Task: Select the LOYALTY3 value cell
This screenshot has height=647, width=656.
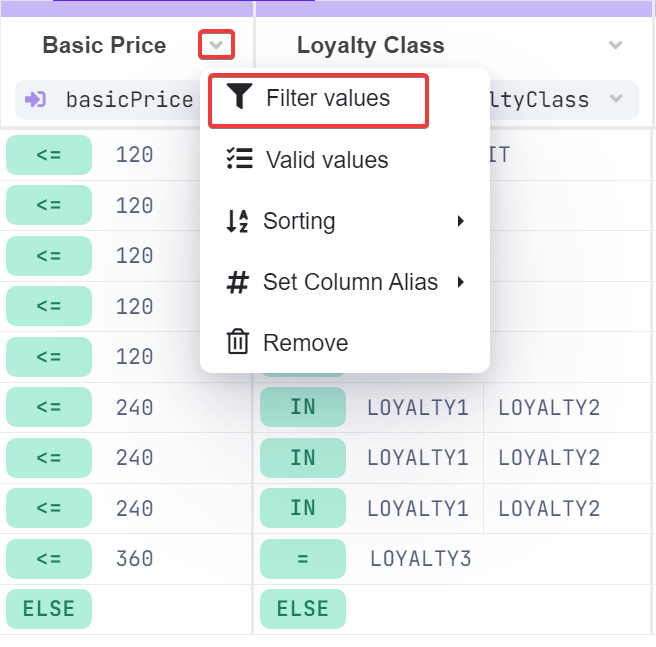Action: tap(420, 558)
